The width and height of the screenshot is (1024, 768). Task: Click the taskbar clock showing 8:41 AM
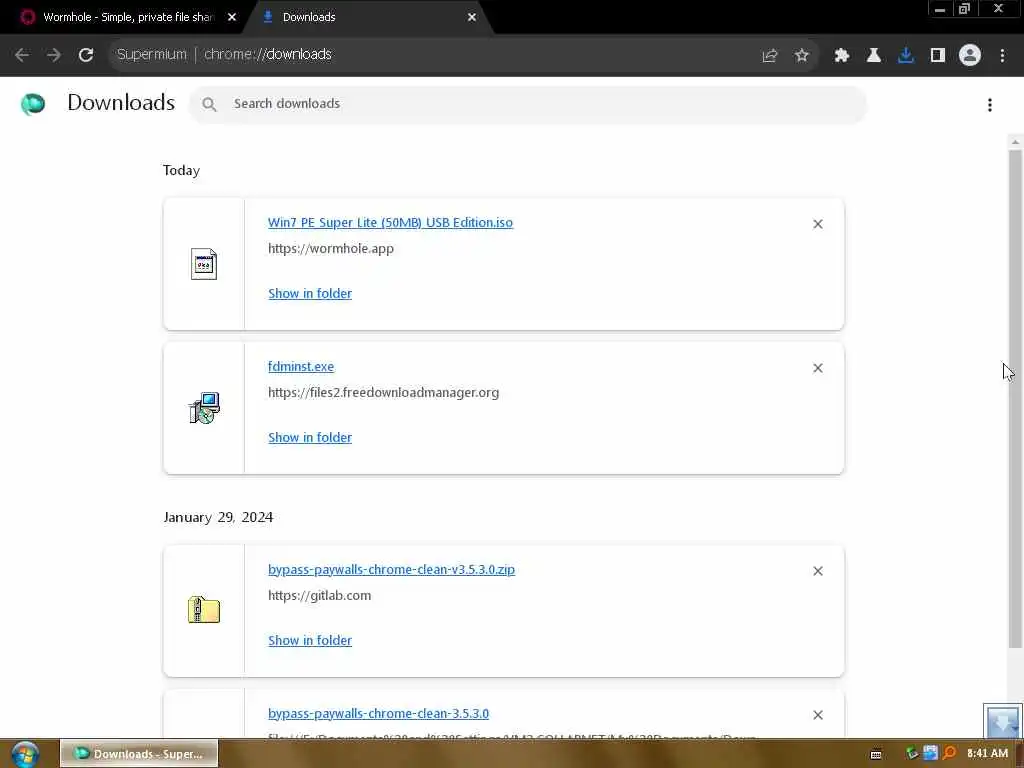tap(987, 754)
